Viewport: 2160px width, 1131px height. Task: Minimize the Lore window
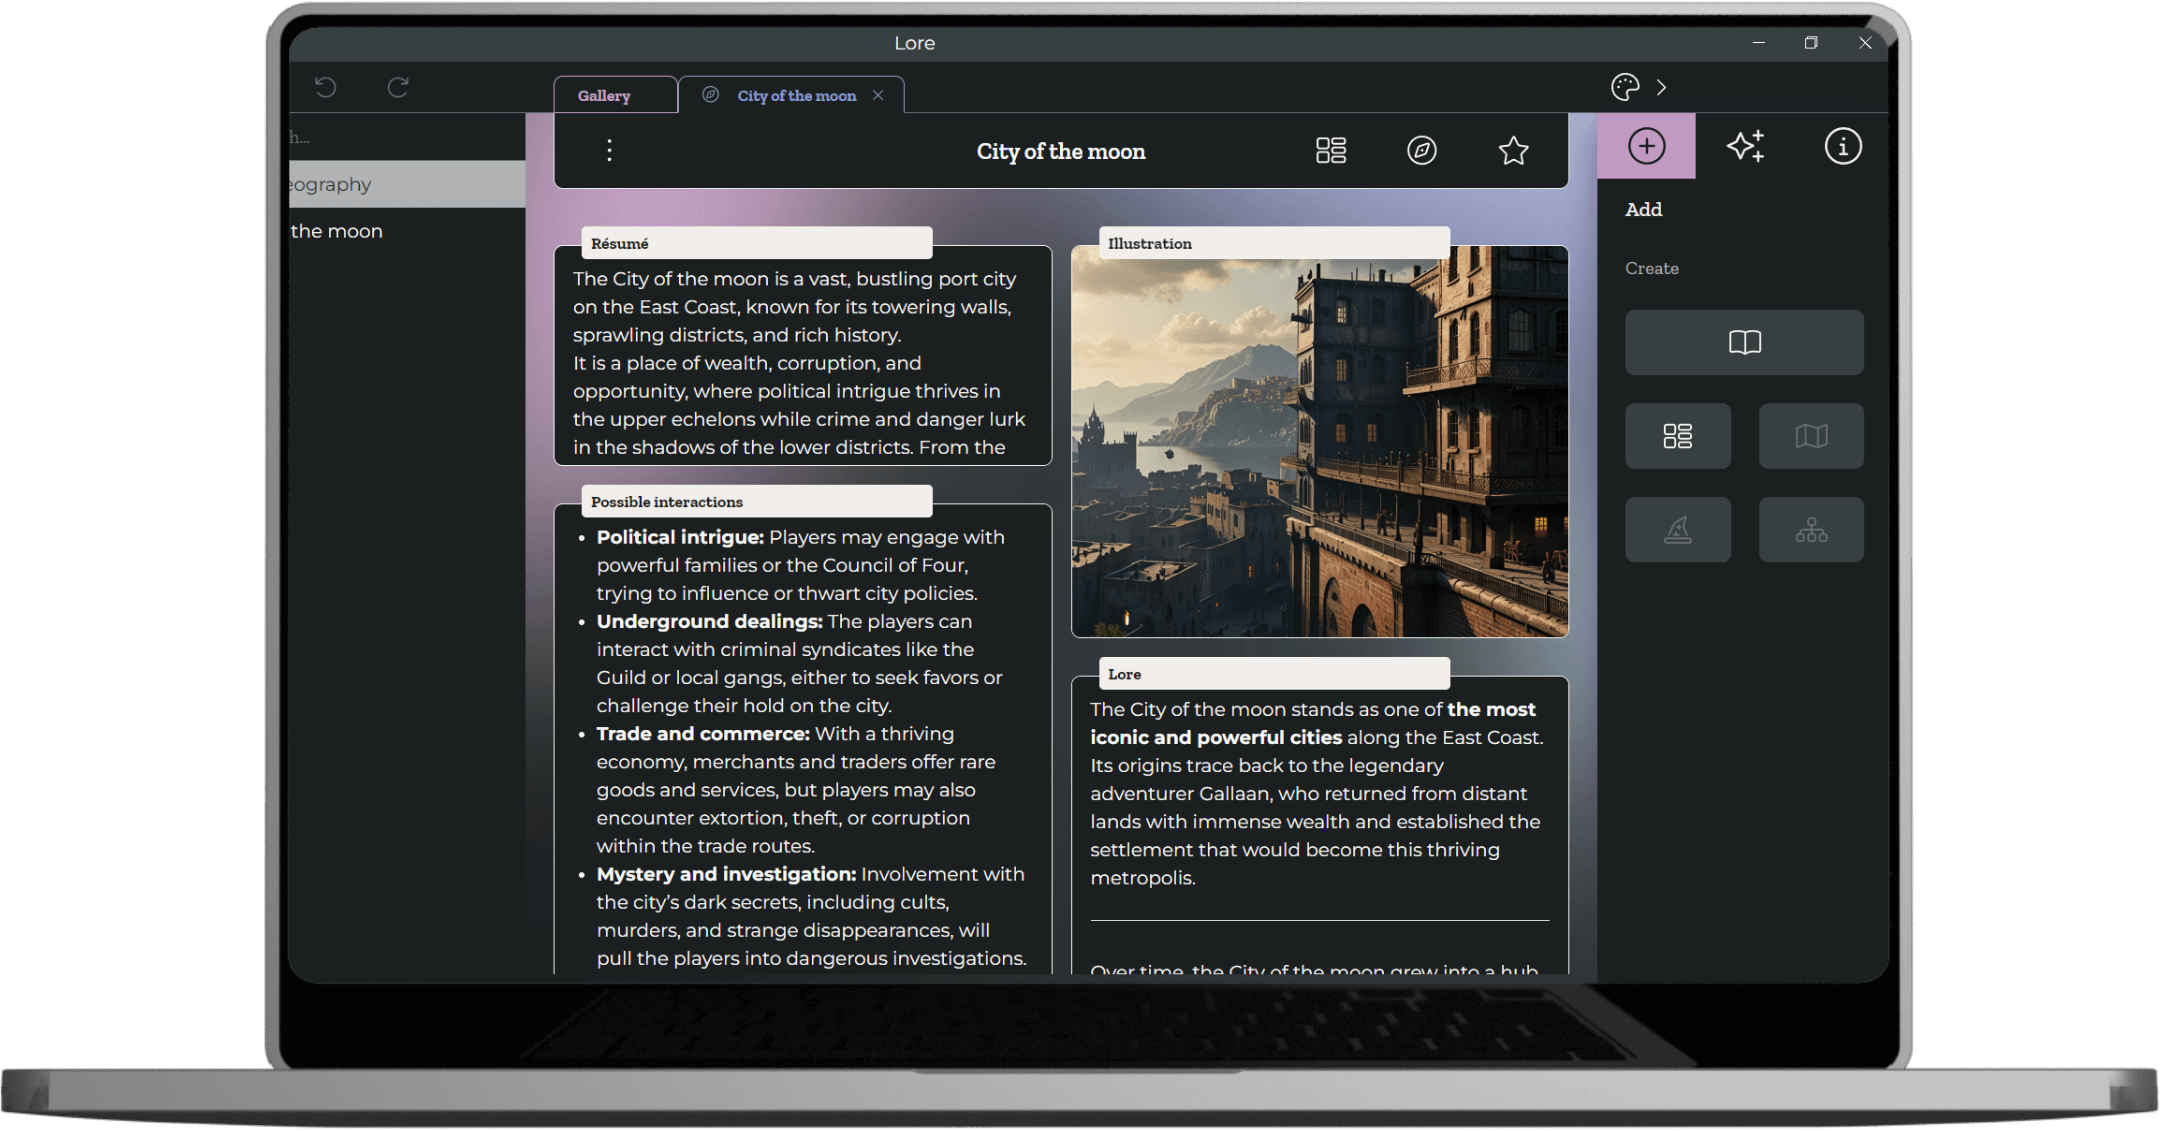pyautogui.click(x=1758, y=43)
